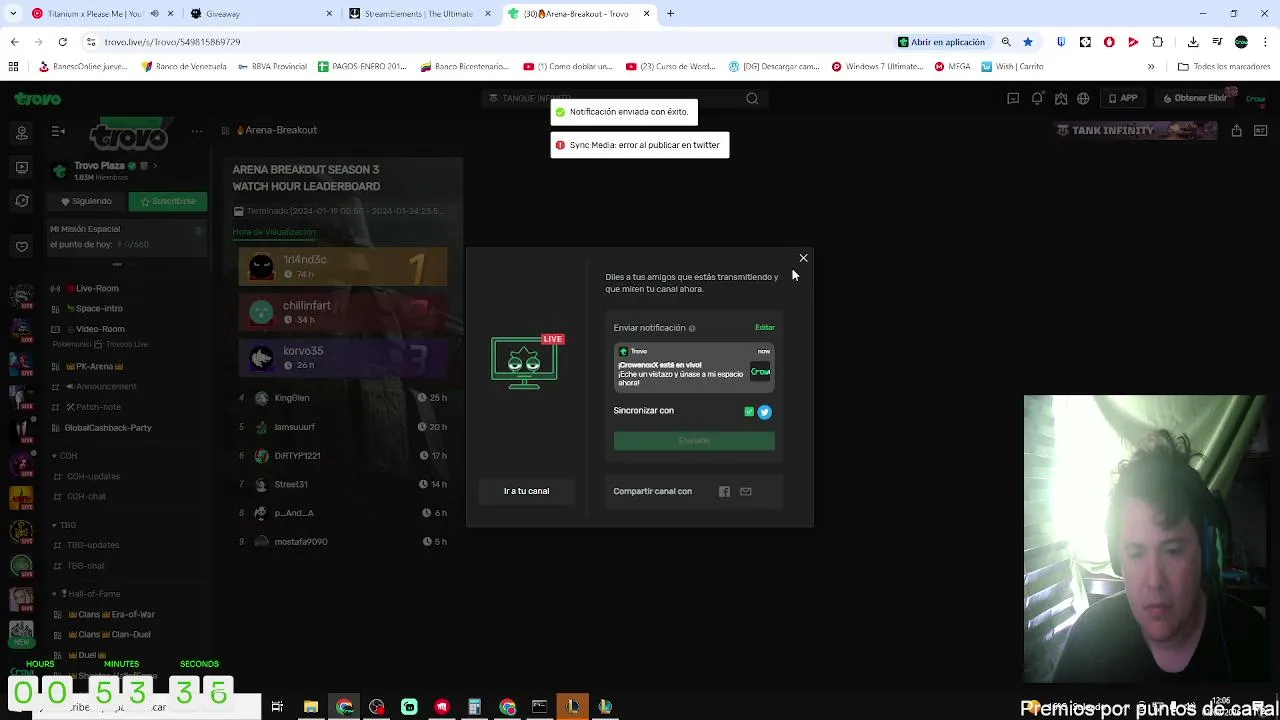The width and height of the screenshot is (1280, 720).
Task: Switch to the StreamElements browser tab
Action: coord(420,14)
